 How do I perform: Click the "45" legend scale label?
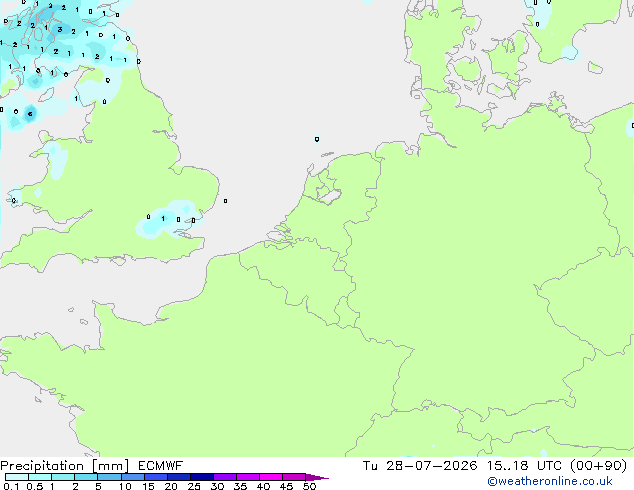(286, 486)
